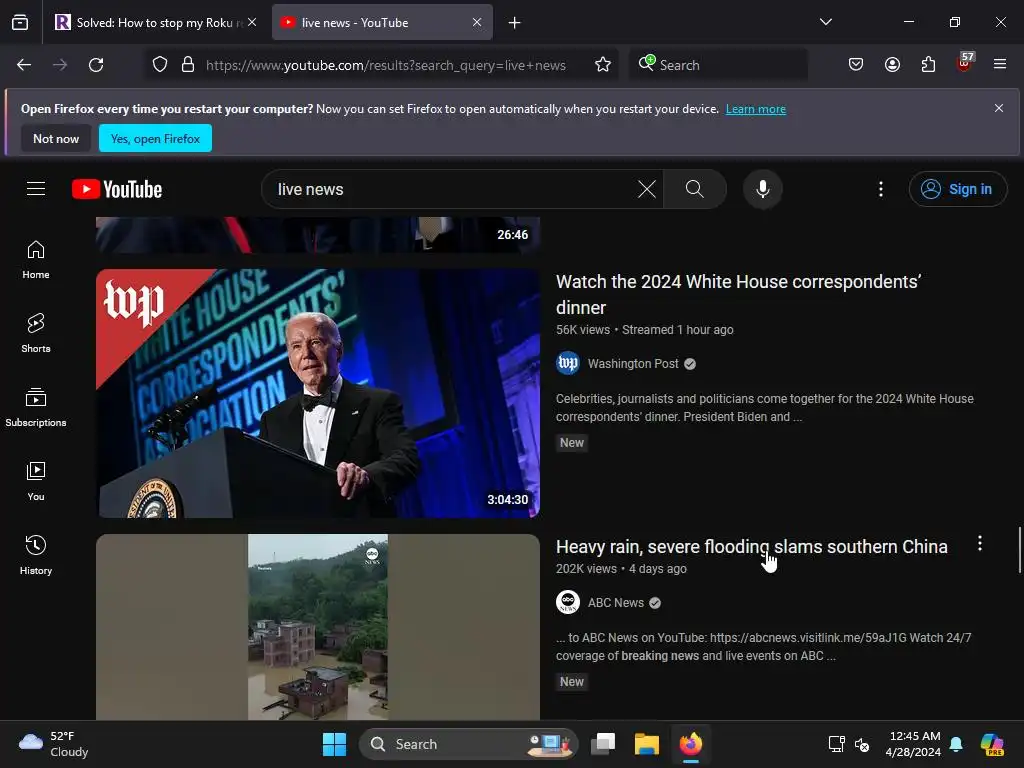Open File Explorer from the taskbar
Screen dimensions: 1024x768
(647, 744)
